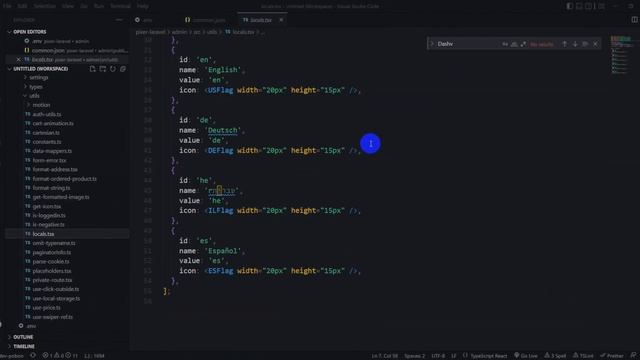Viewport: 640px width, 360px height.
Task: Switch to the .env editor tab
Action: pyautogui.click(x=144, y=20)
